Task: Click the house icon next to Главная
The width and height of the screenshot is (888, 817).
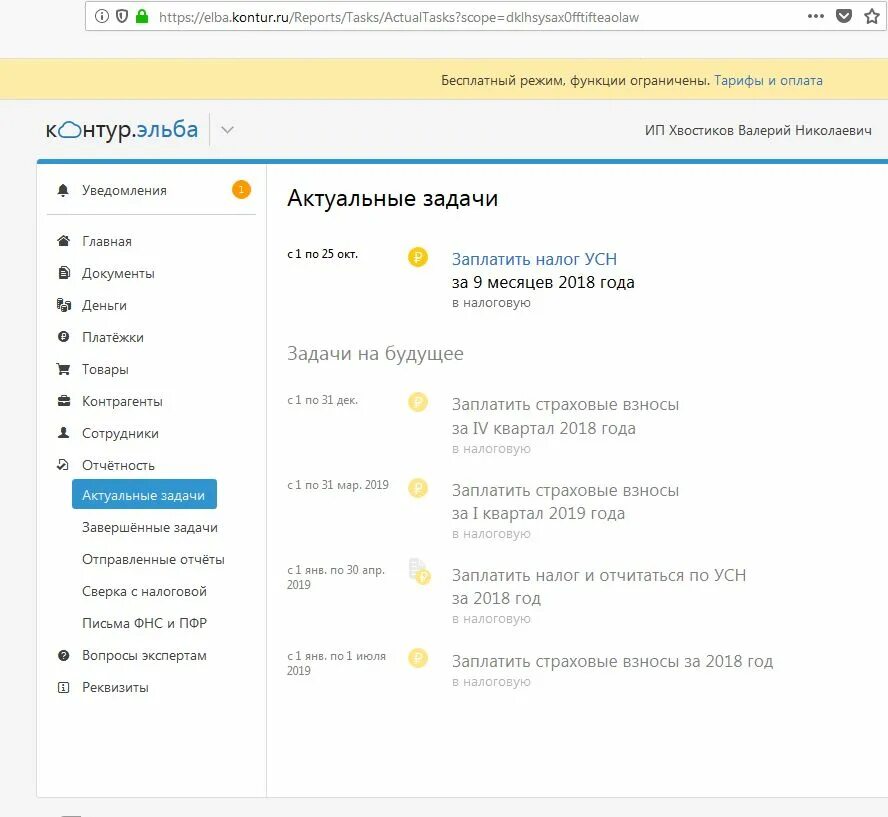Action: 63,241
